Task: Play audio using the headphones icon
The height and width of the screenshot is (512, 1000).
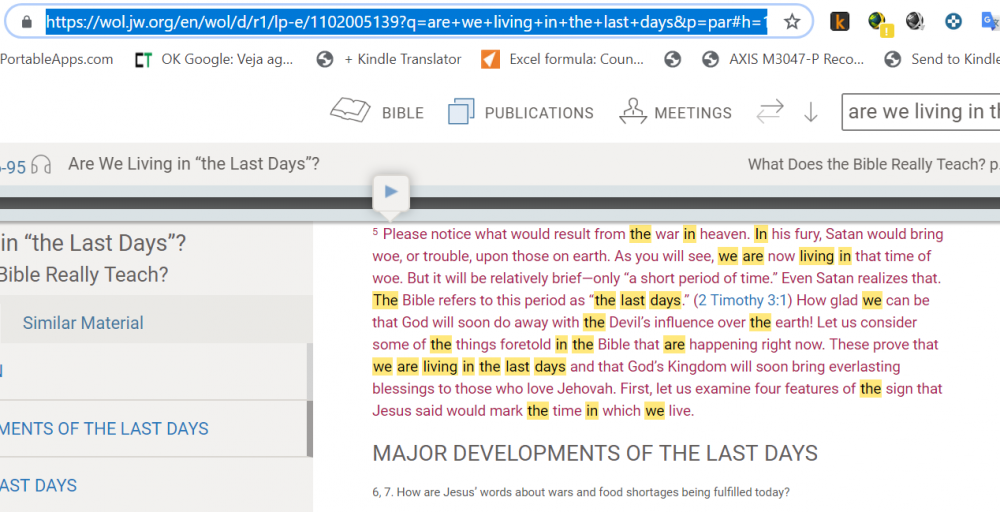Action: point(41,165)
